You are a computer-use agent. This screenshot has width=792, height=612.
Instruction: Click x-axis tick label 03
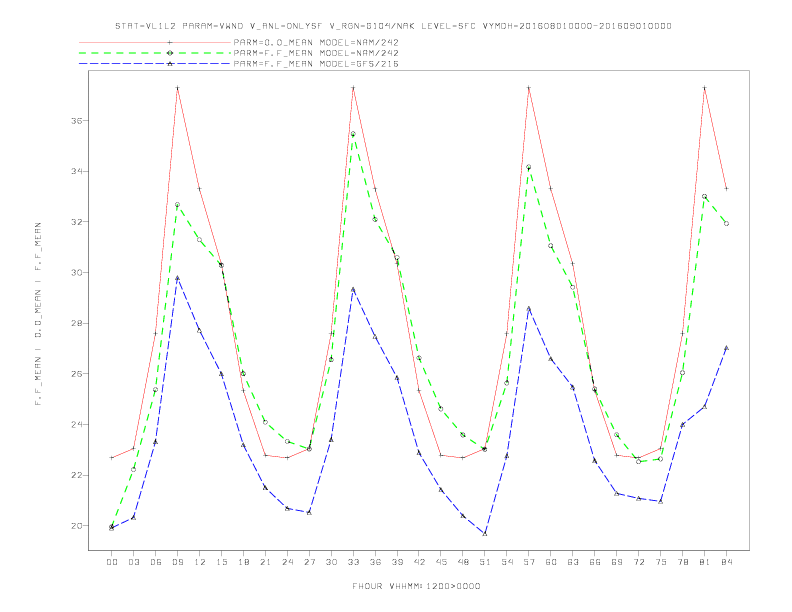click(133, 562)
